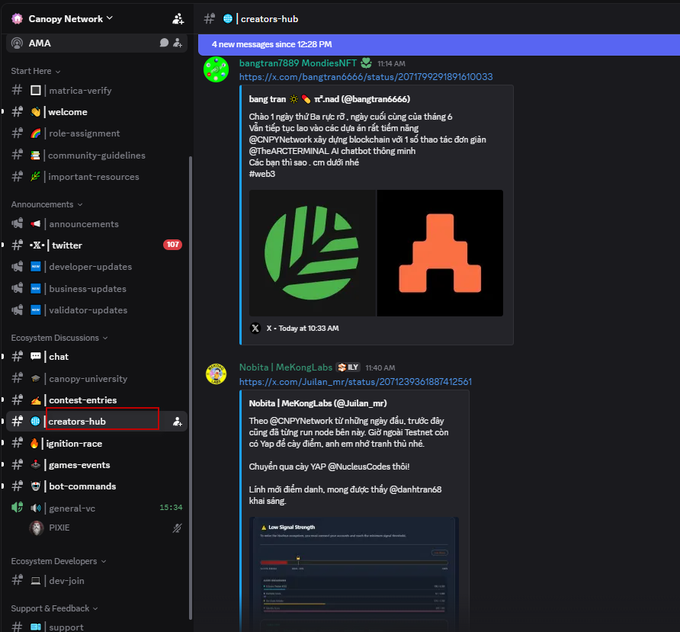Click the green role badge after MondiesNFT
Viewport: 680px width, 632px height.
click(366, 63)
